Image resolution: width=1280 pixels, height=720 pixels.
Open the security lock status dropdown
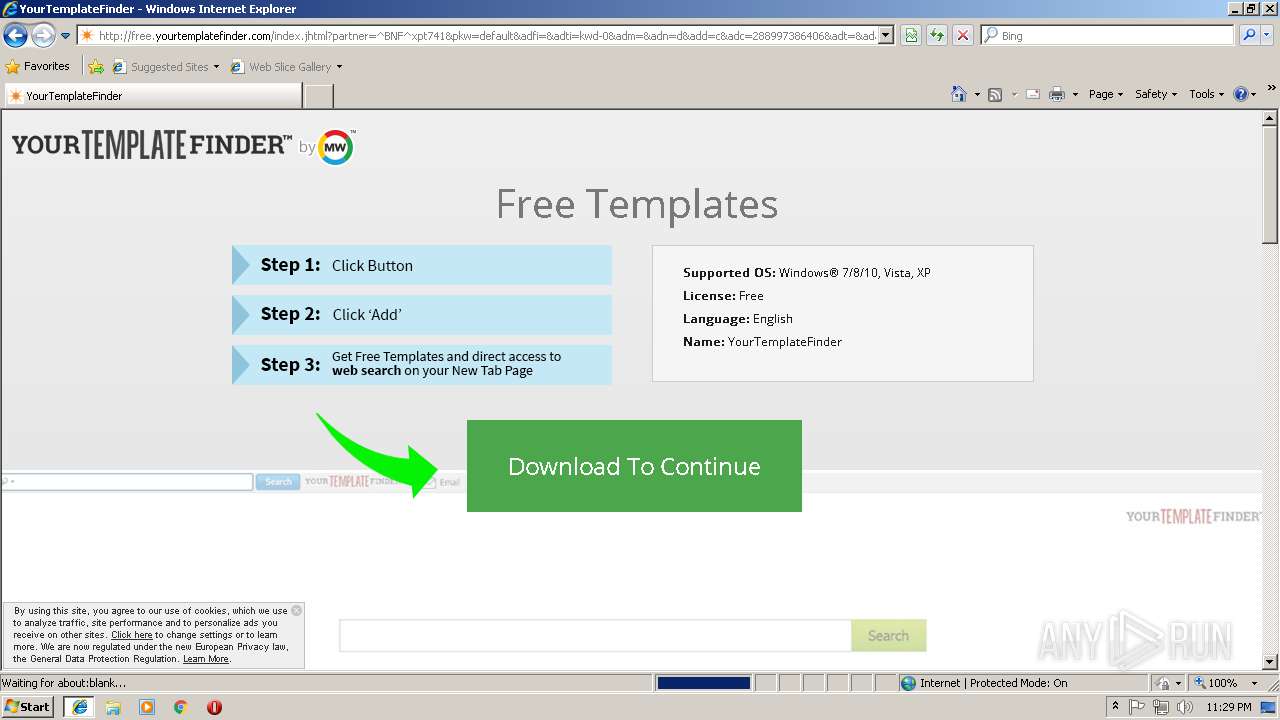1167,683
